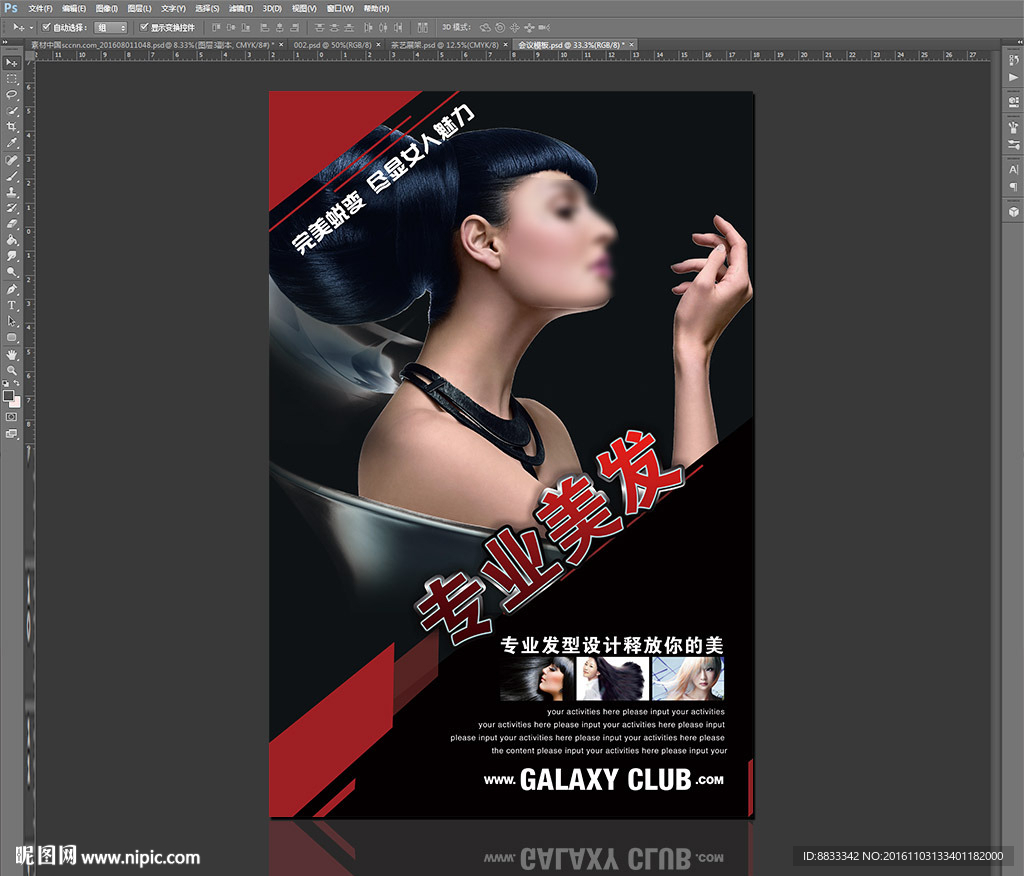This screenshot has height=876, width=1024.
Task: Select the Spot Healing Brush tool
Action: [x=12, y=160]
